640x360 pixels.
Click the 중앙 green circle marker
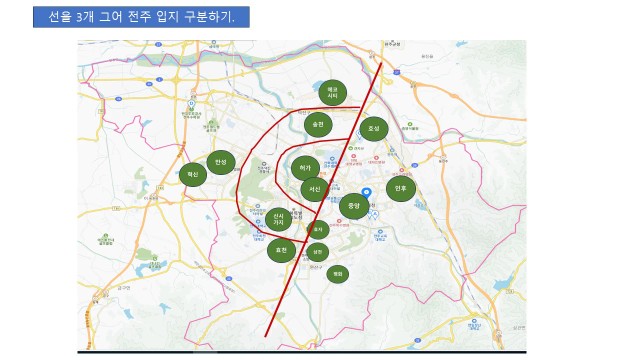coord(354,206)
